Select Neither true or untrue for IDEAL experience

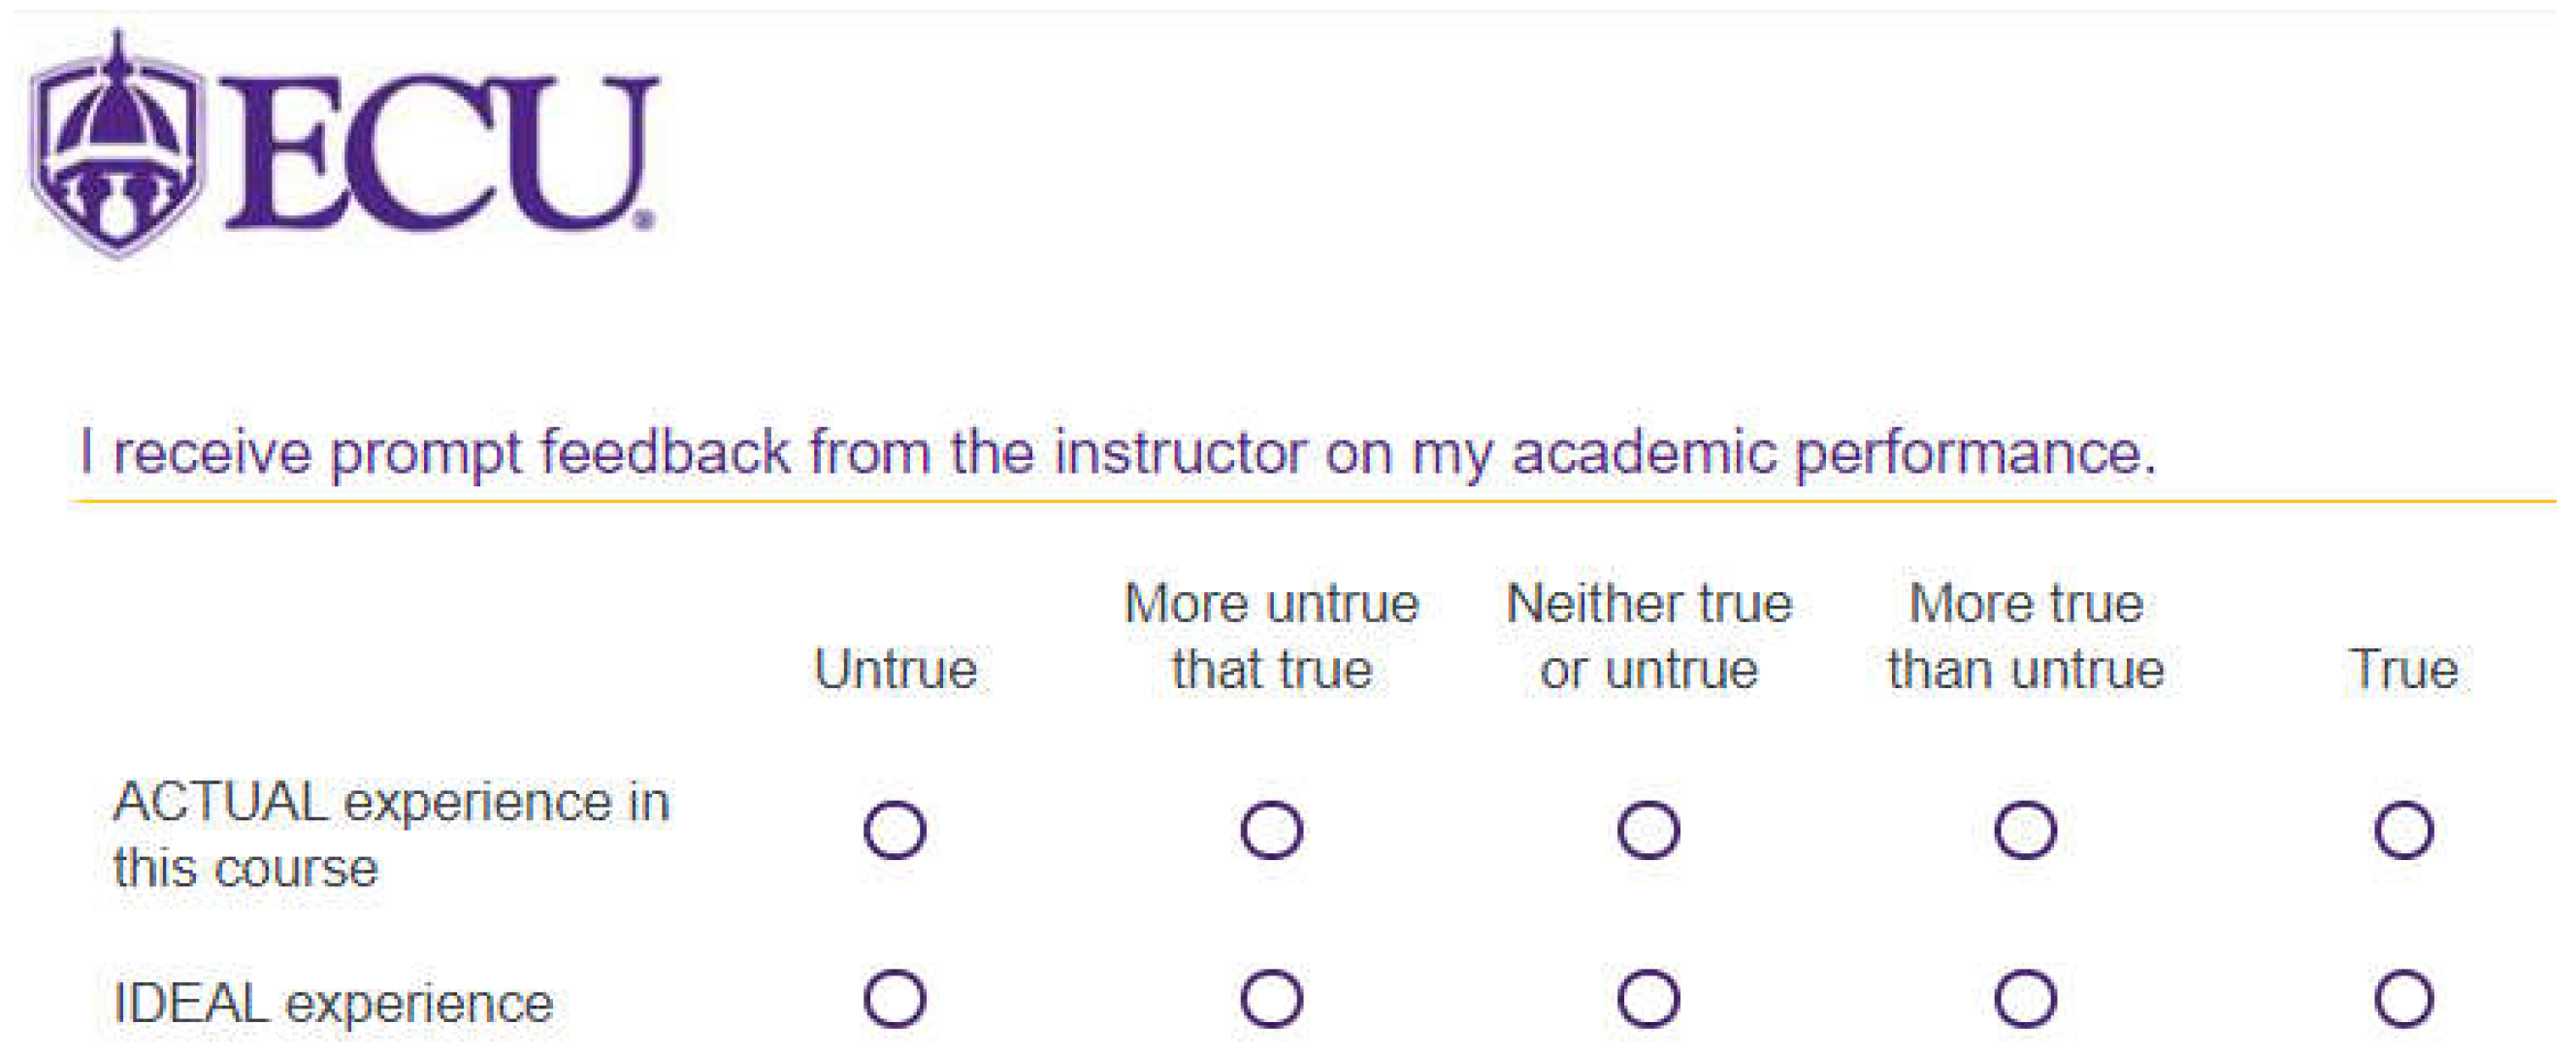tap(1648, 998)
